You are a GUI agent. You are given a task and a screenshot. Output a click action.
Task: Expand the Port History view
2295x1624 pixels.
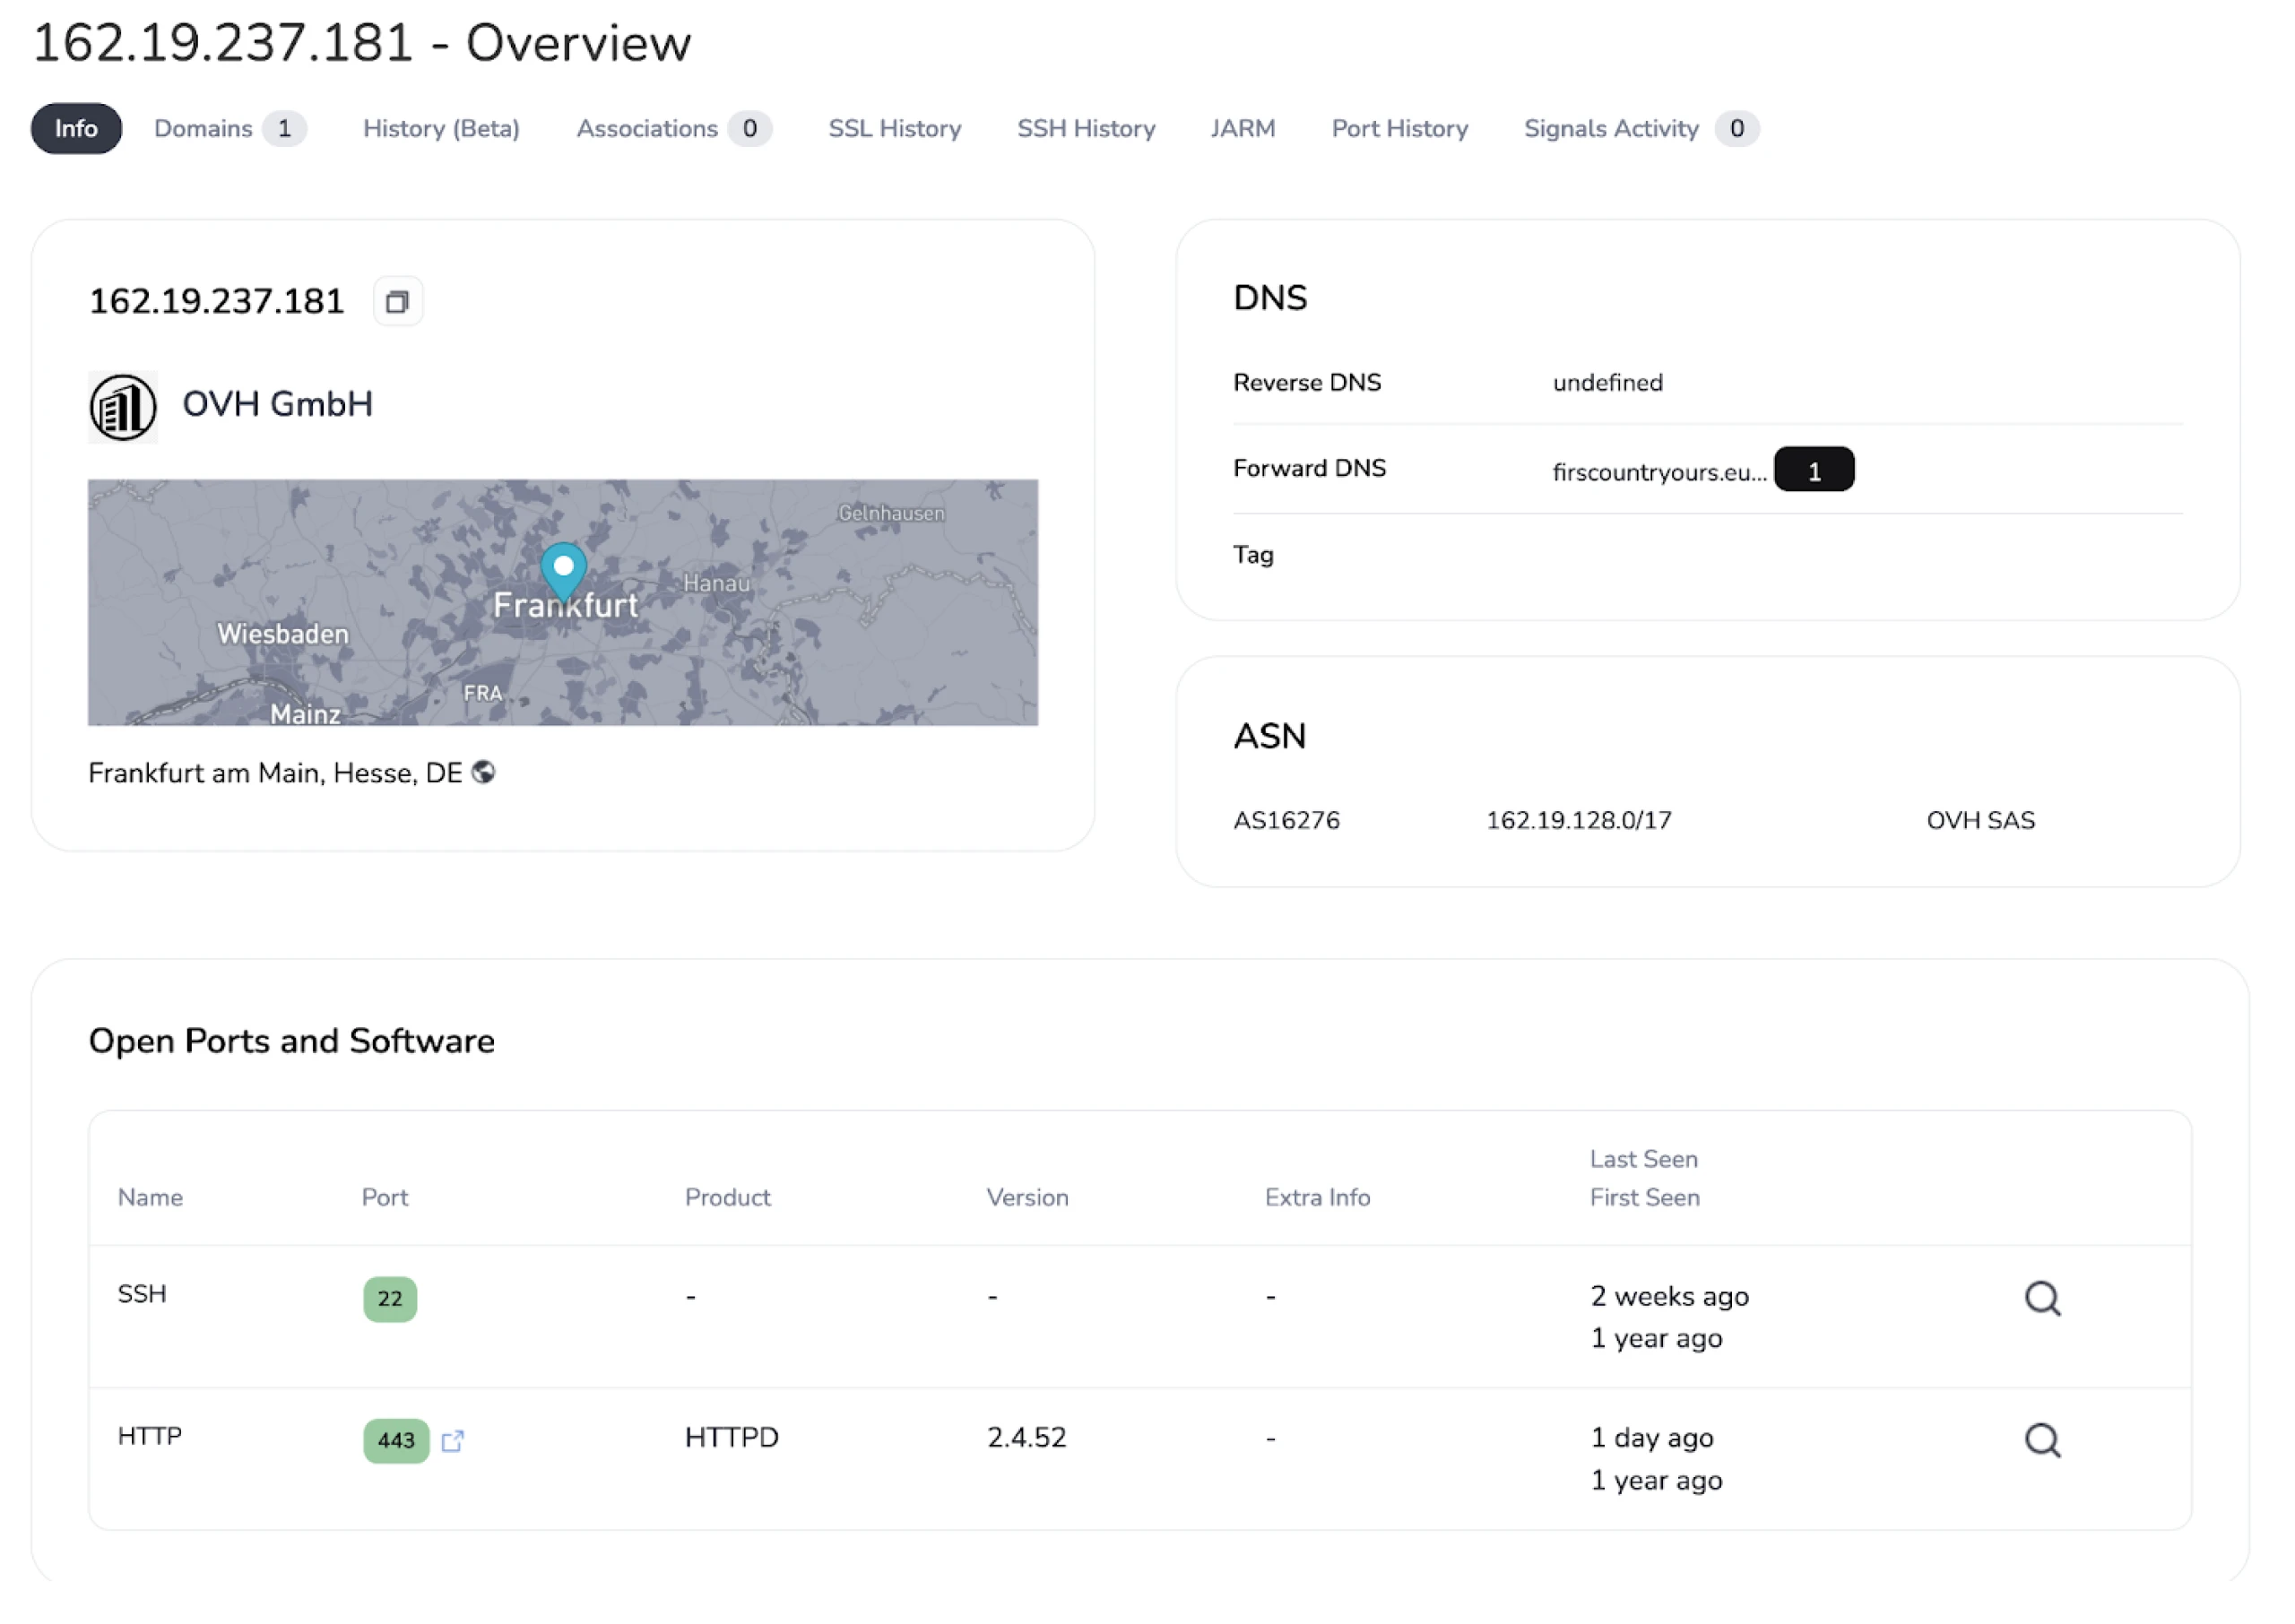(x=1399, y=128)
